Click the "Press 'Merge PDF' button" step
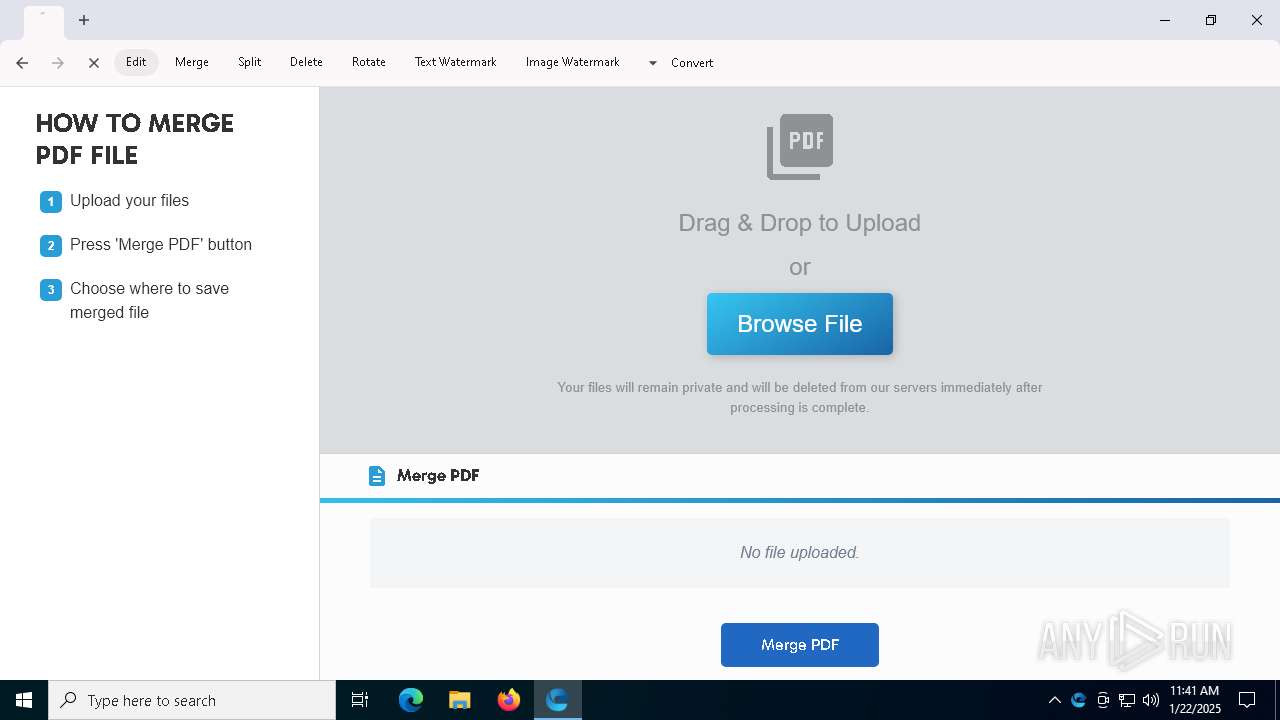1280x720 pixels. point(160,245)
